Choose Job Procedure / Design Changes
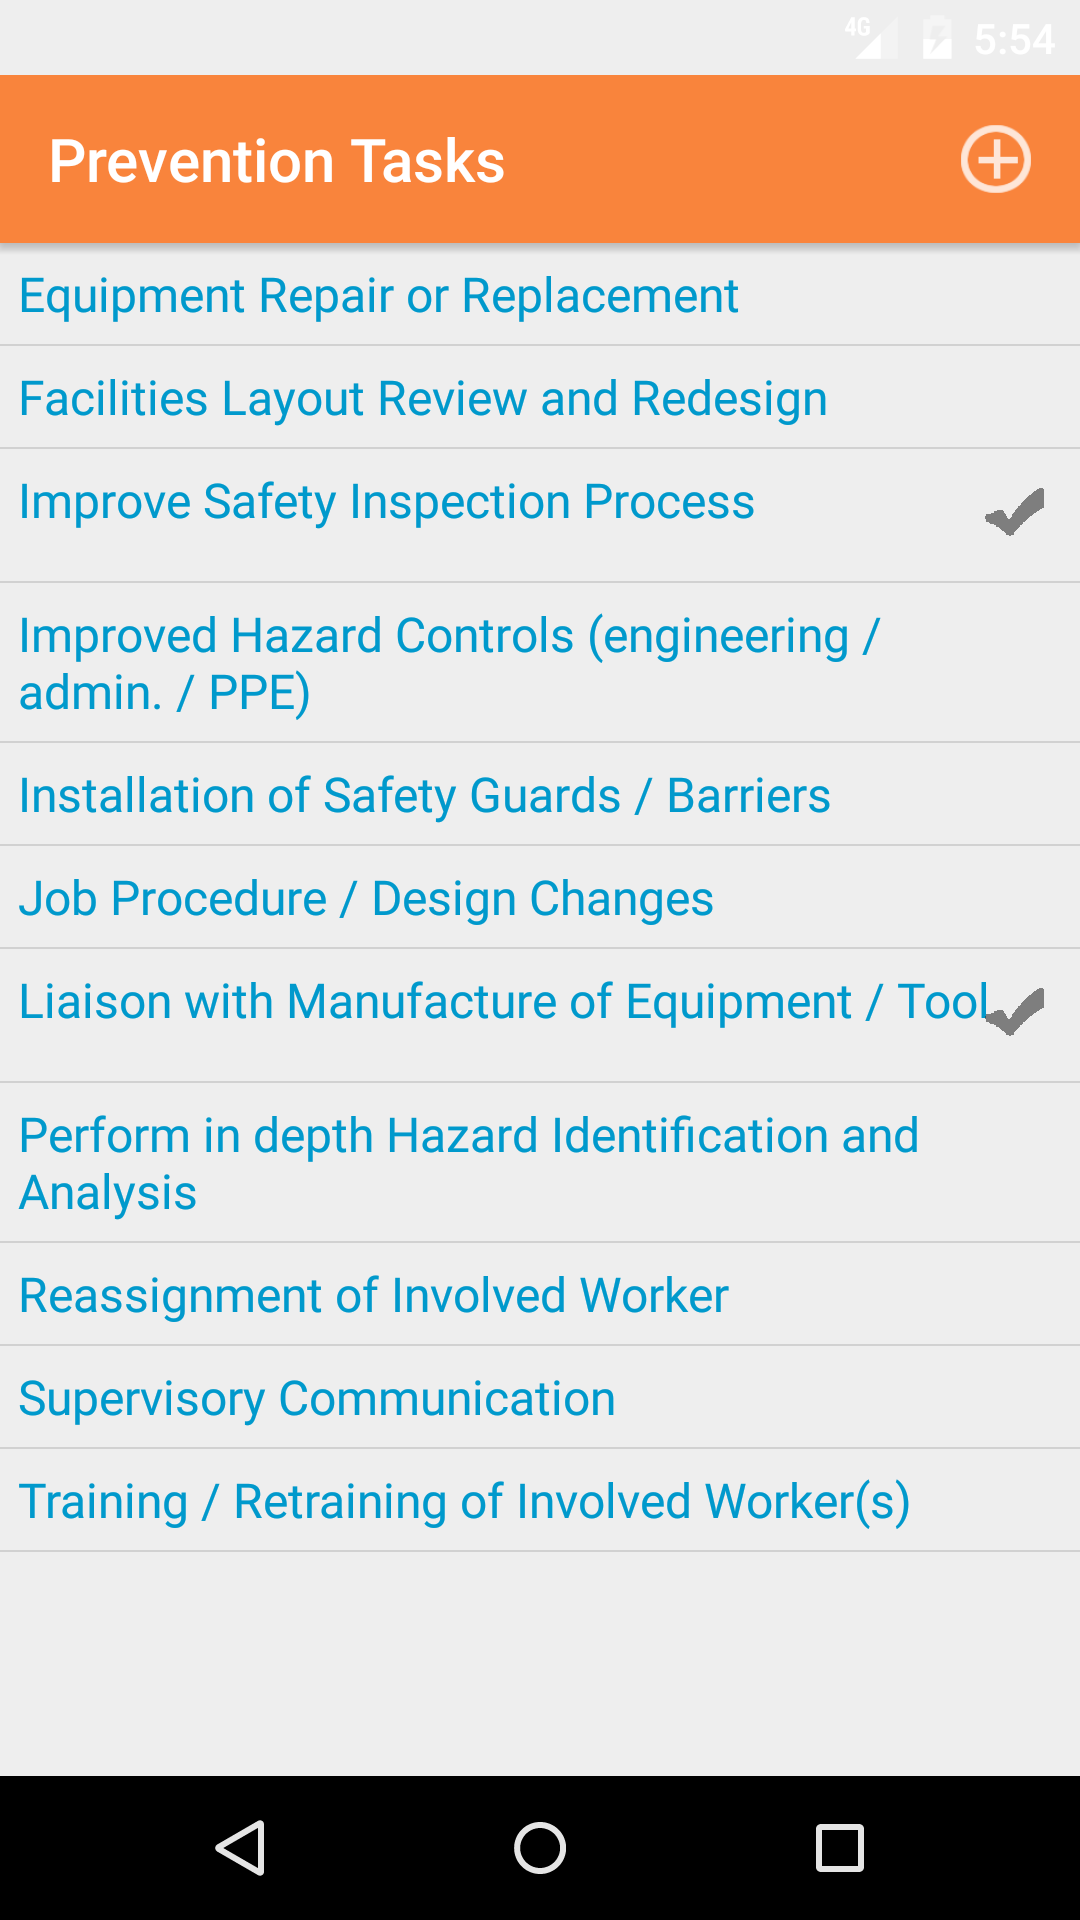 coord(366,899)
